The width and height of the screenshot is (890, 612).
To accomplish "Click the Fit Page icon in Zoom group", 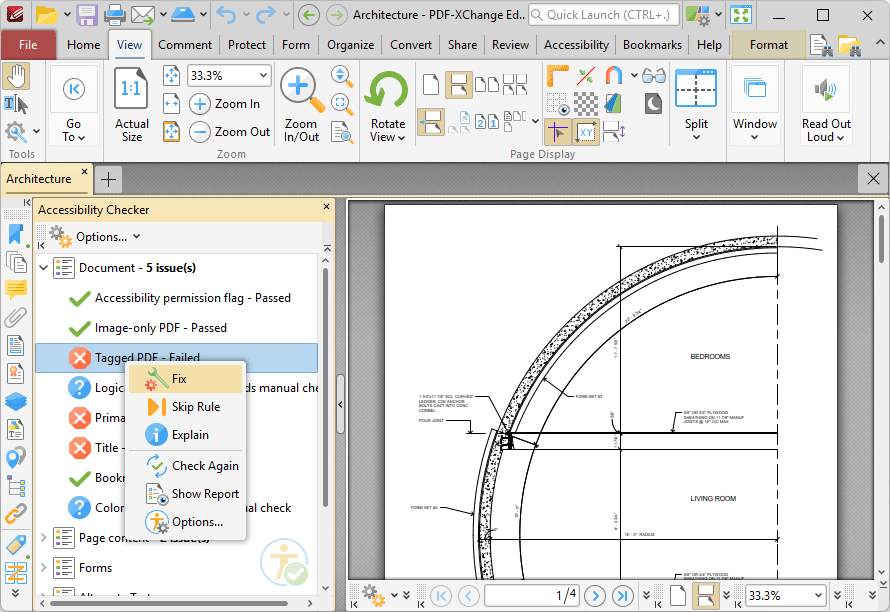I will coord(171,76).
